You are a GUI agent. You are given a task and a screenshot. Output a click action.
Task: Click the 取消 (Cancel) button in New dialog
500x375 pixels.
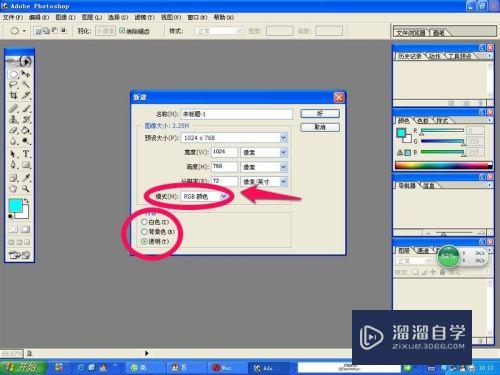(x=320, y=127)
